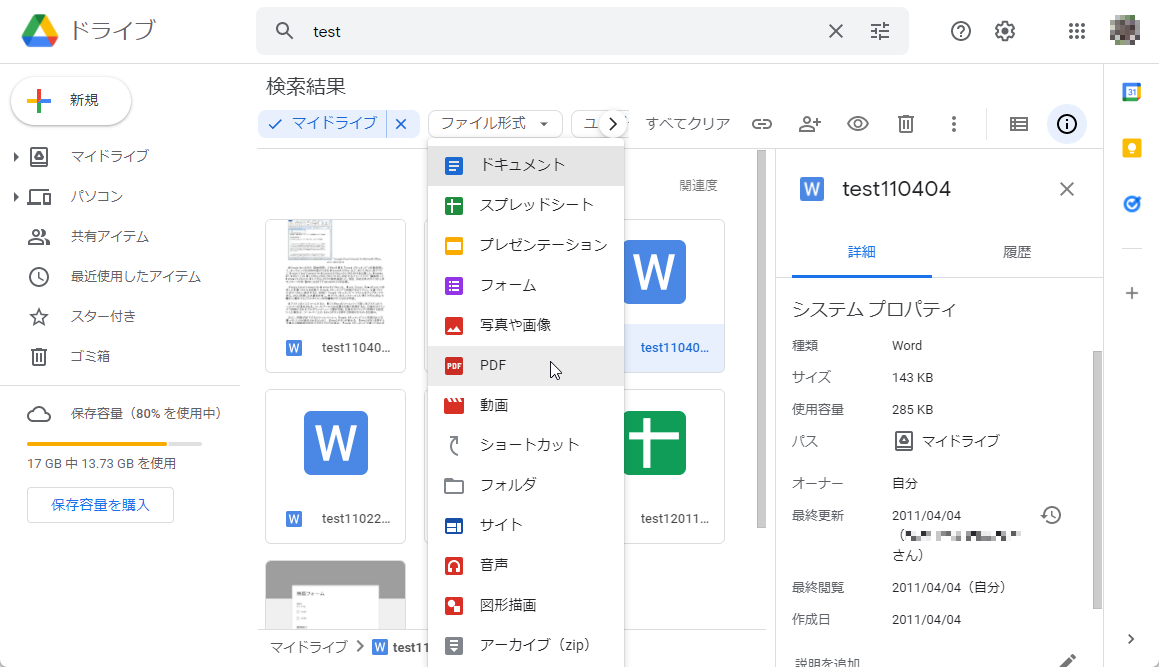Open advanced search options icon
The image size is (1159, 667).
tap(879, 31)
